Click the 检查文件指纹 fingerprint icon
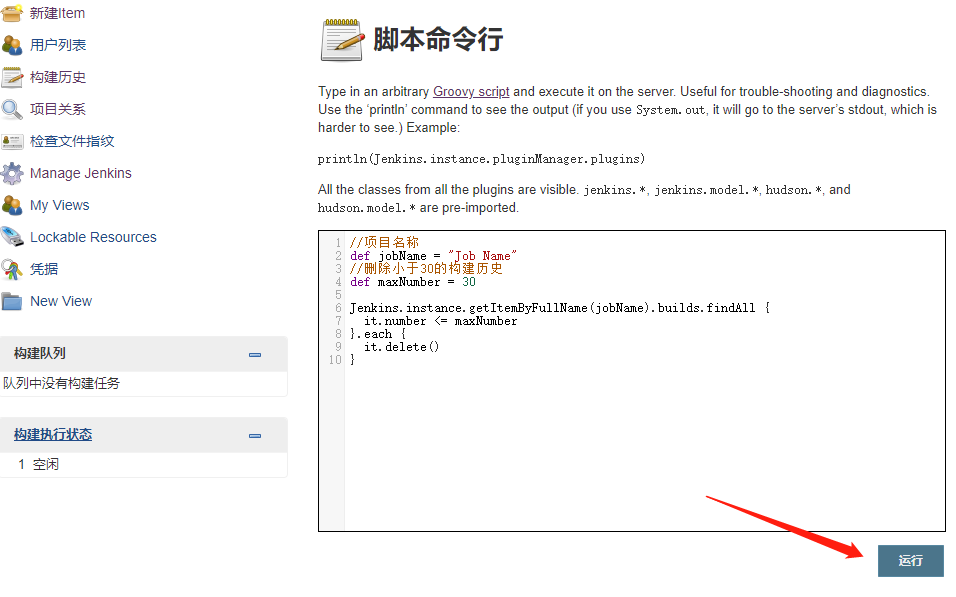The height and width of the screenshot is (597, 956). point(12,141)
